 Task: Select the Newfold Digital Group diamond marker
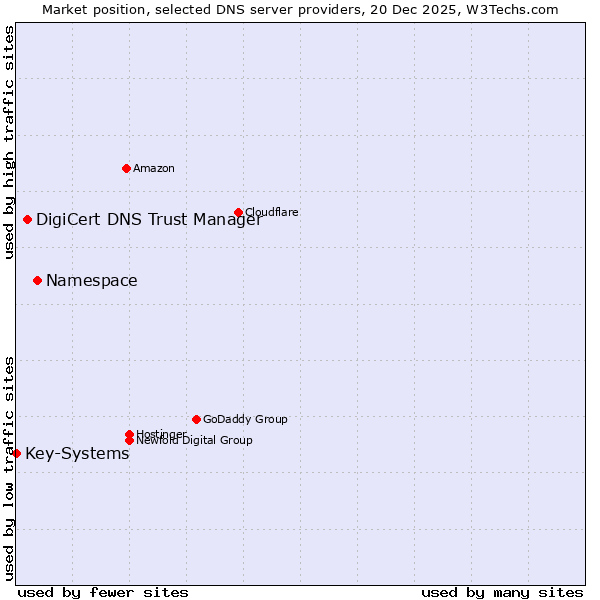[129, 440]
